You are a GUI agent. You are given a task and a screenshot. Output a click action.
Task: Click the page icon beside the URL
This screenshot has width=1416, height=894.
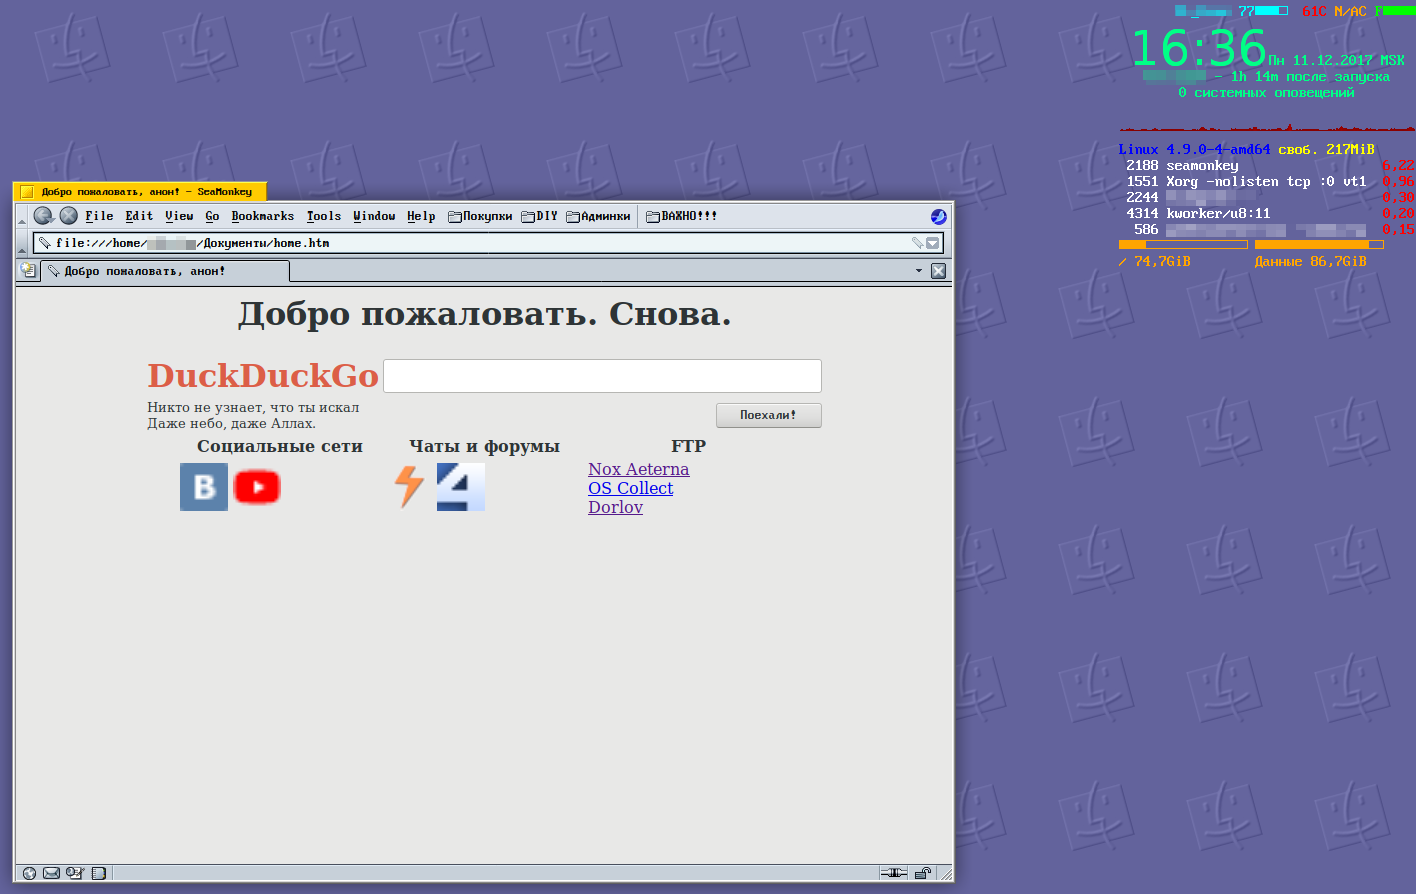44,243
